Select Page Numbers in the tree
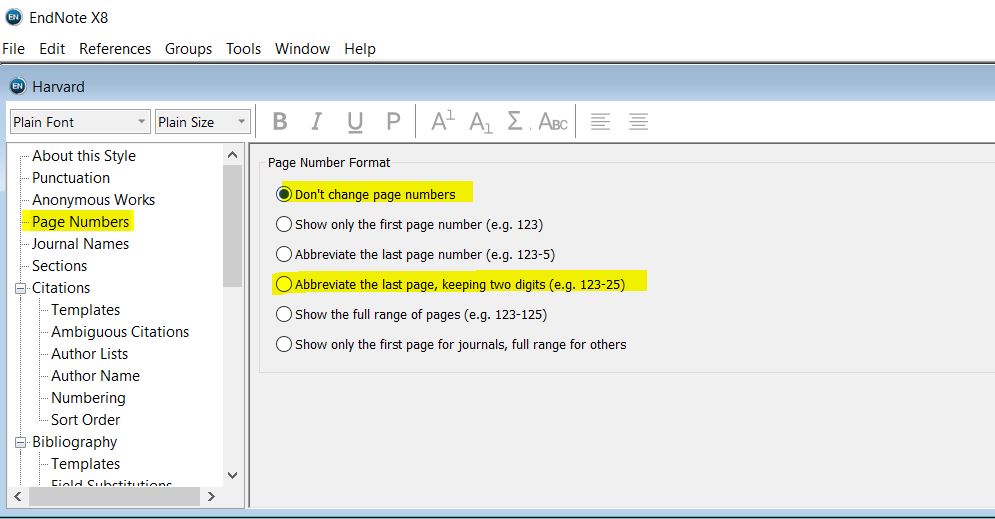 (81, 221)
